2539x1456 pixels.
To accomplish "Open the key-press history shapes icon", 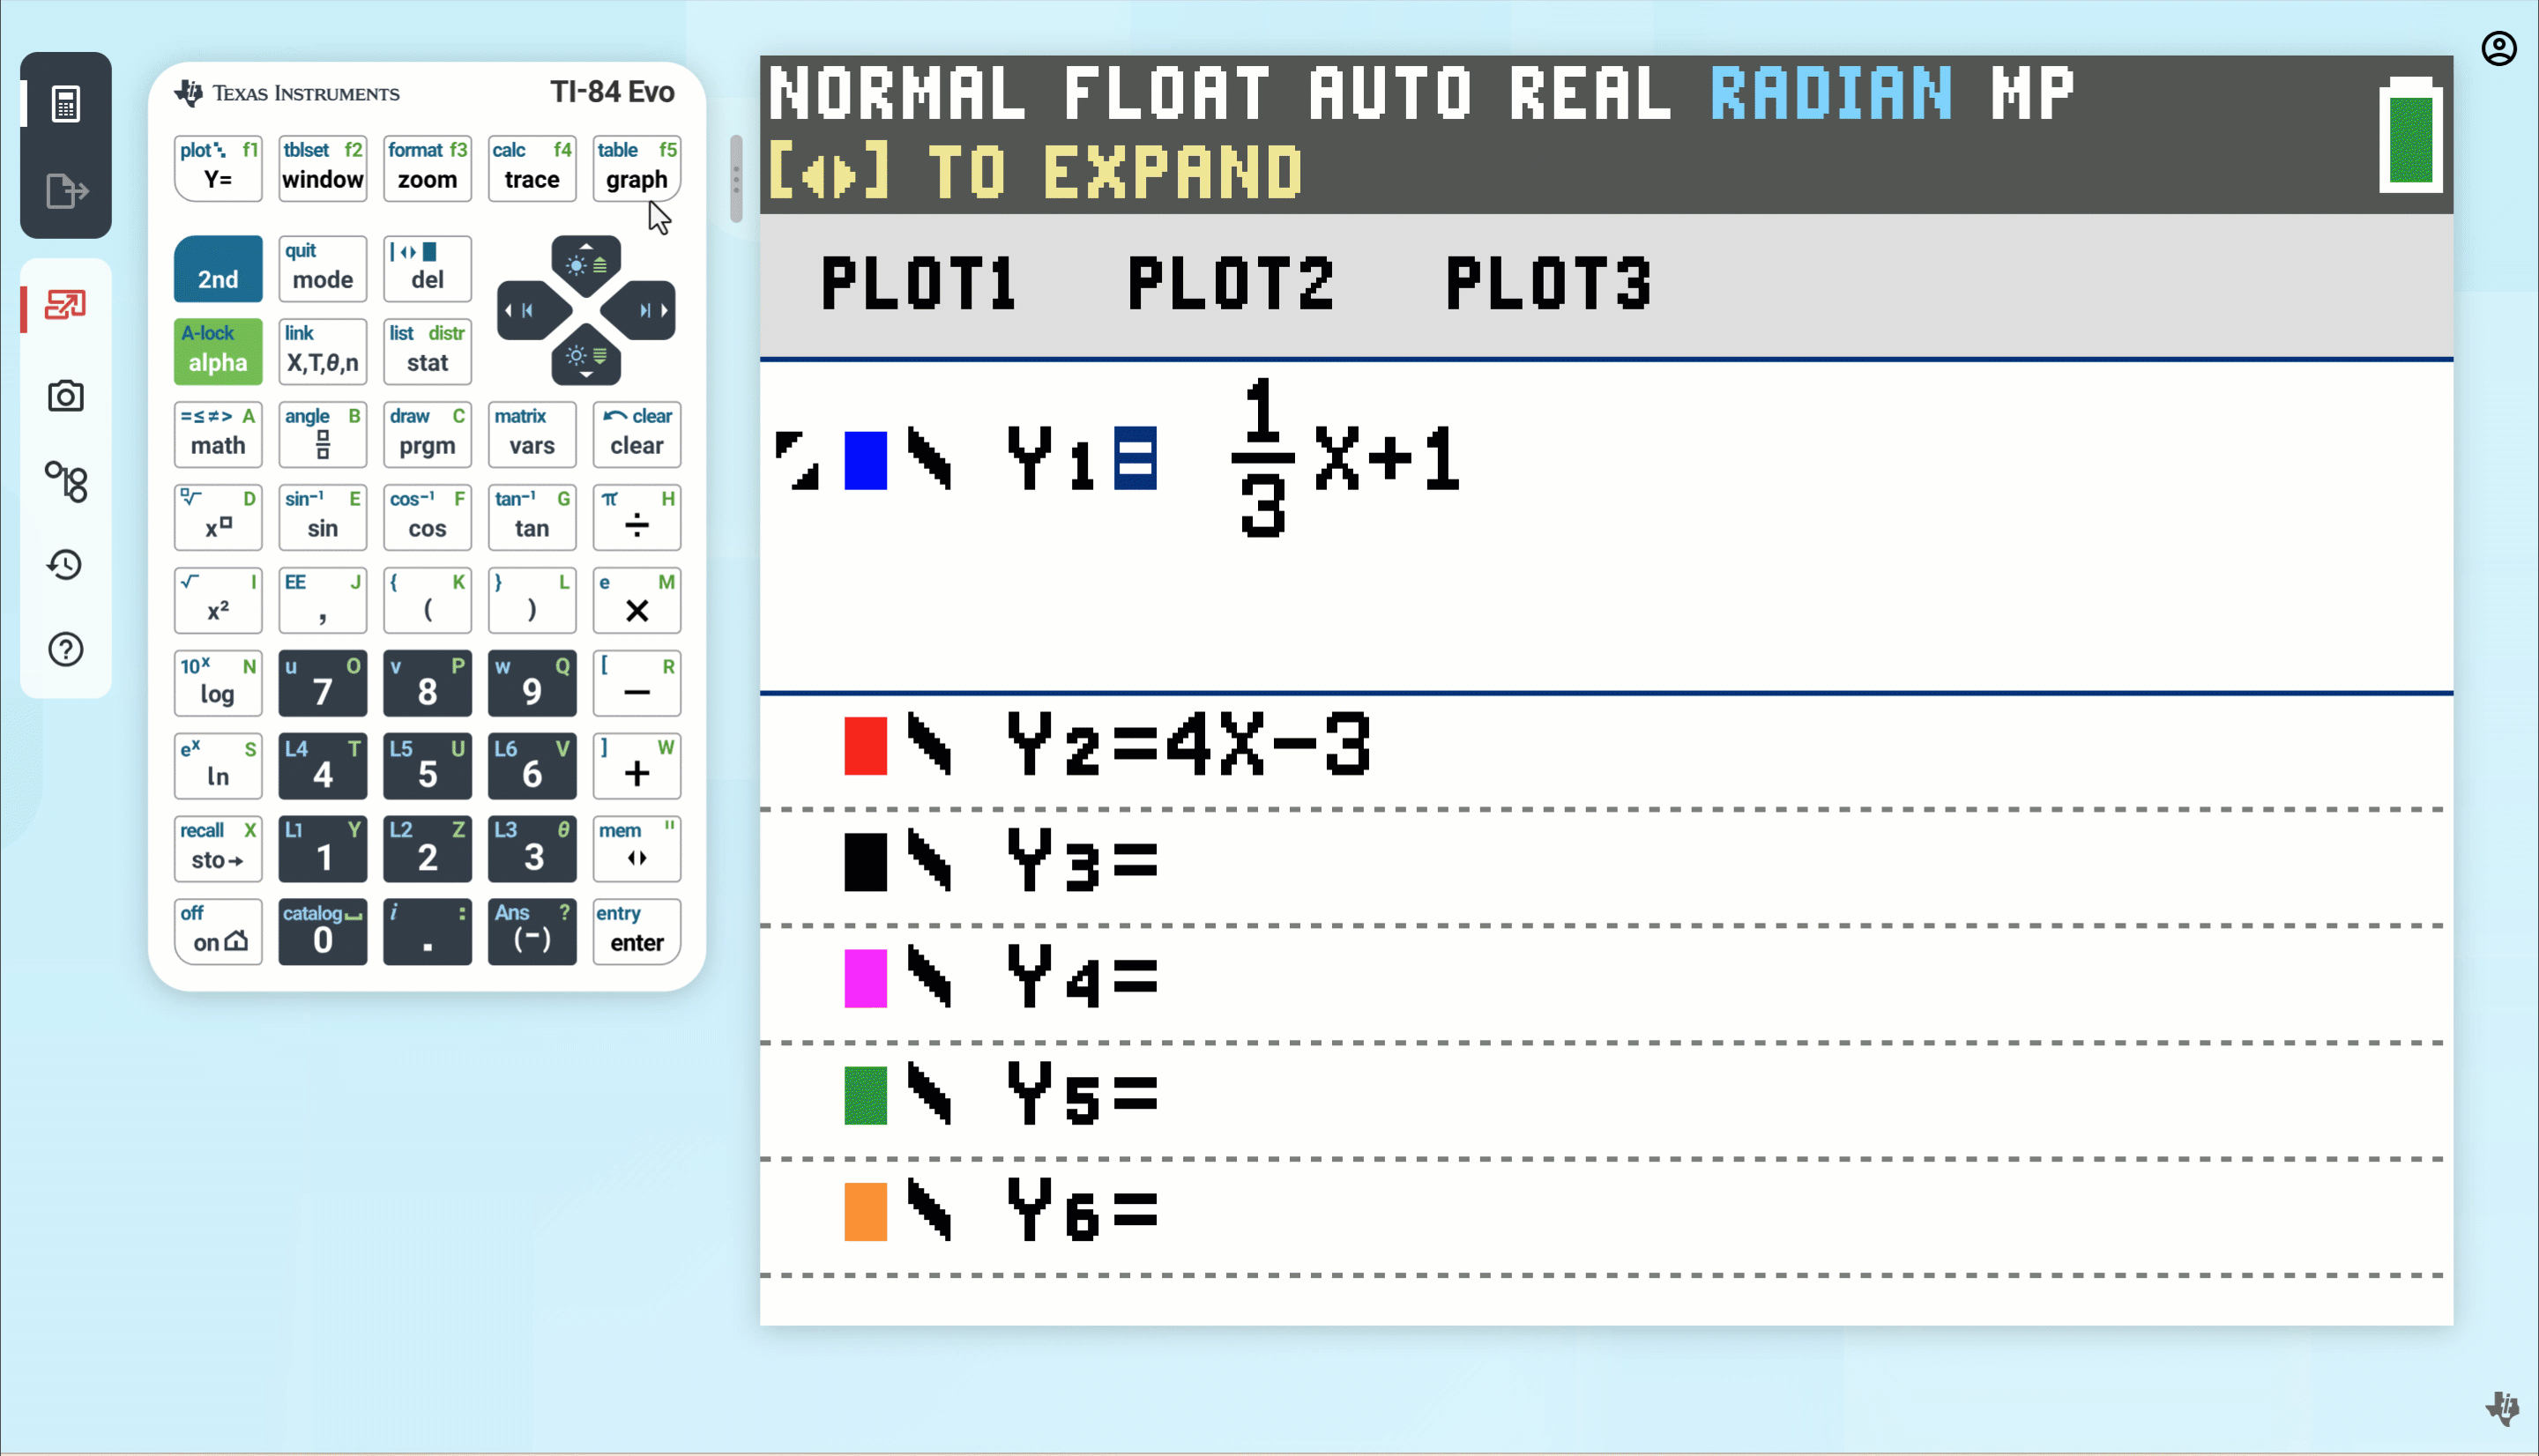I will coord(66,482).
